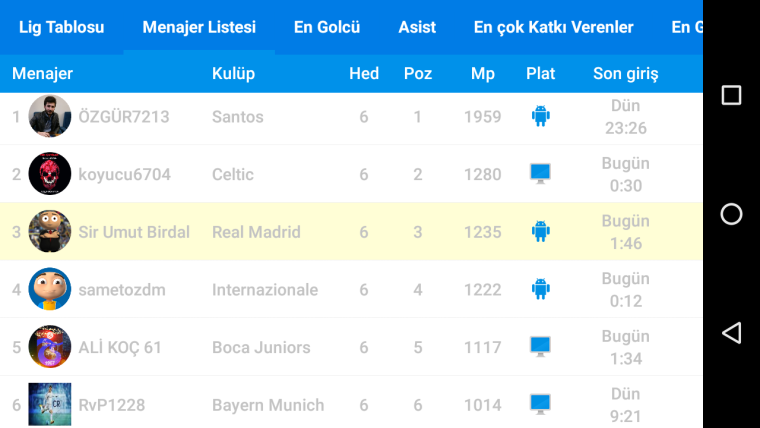The image size is (760, 428).
Task: Tap the monitor icon for RvP1228
Action: tap(540, 405)
